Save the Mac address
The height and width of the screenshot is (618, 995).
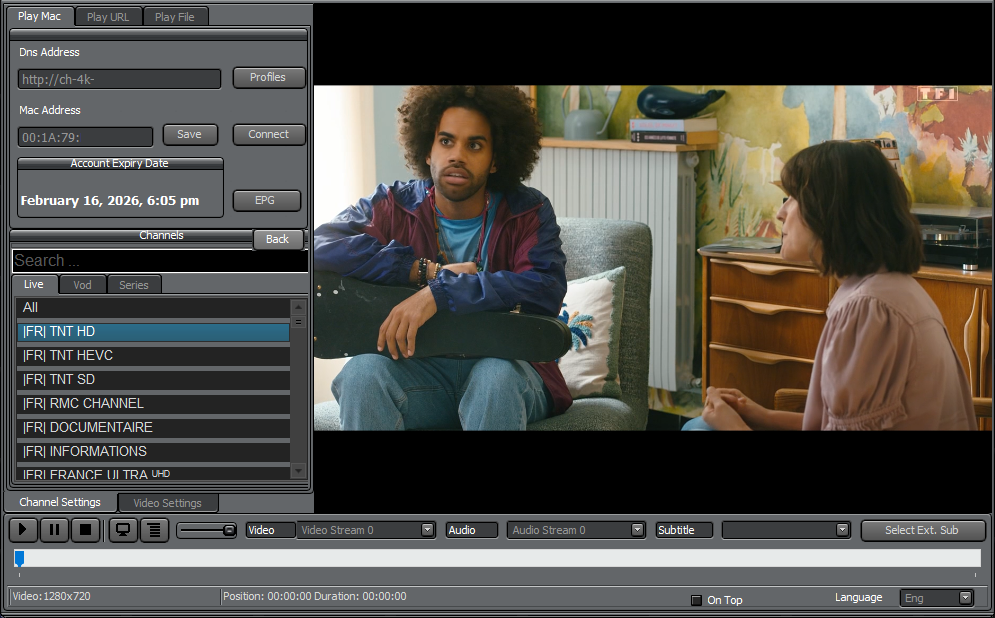click(x=190, y=135)
